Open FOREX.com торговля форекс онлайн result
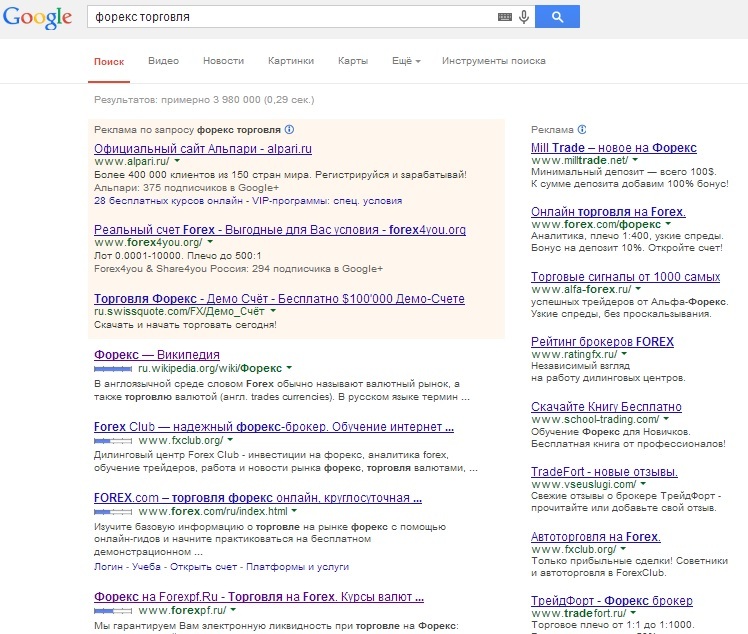Image resolution: width=748 pixels, height=634 pixels. (x=258, y=498)
